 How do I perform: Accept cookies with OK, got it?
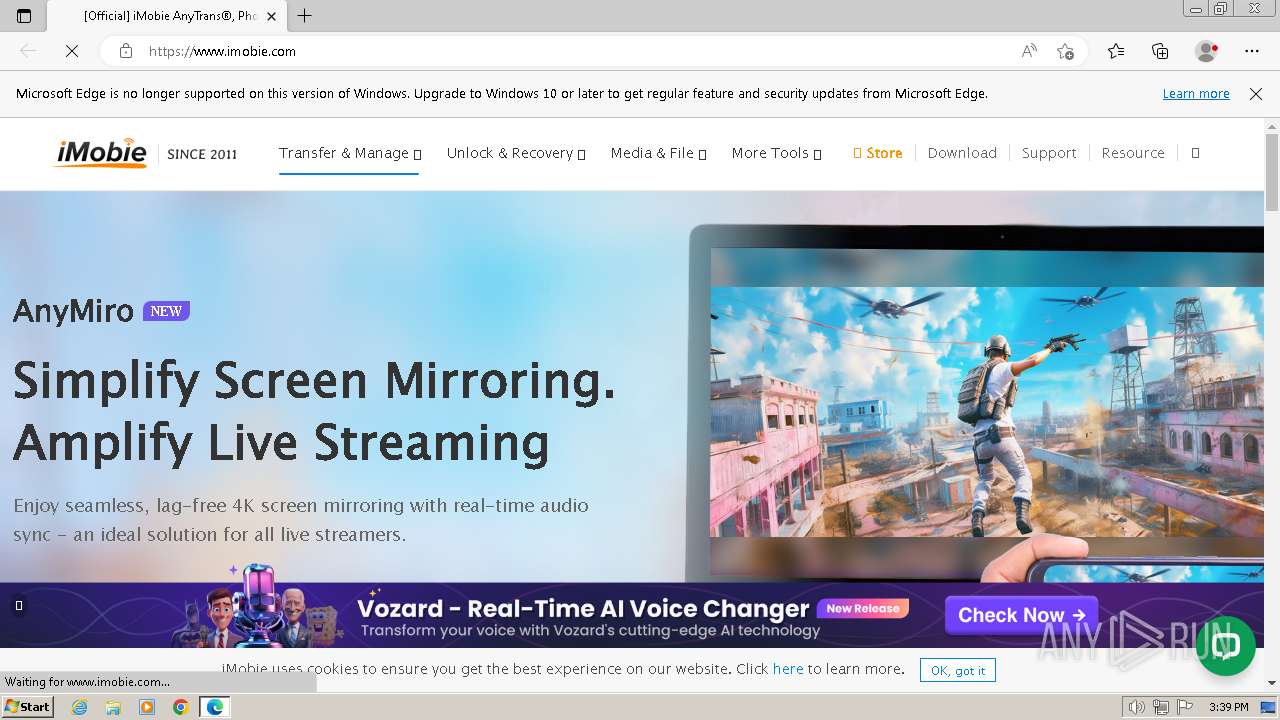pyautogui.click(x=957, y=670)
